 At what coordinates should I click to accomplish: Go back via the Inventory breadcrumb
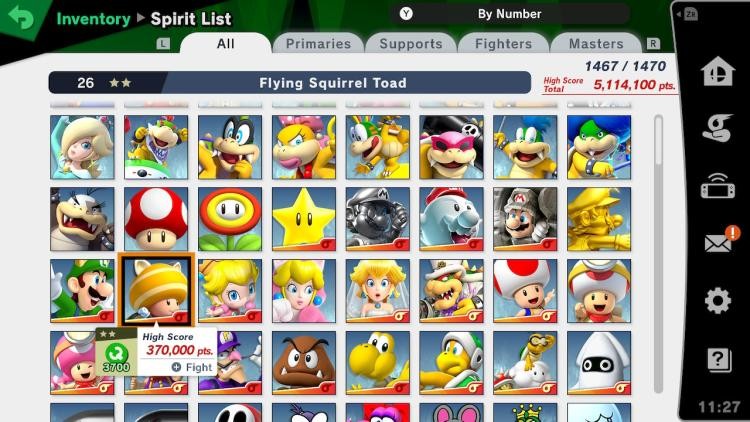point(93,19)
